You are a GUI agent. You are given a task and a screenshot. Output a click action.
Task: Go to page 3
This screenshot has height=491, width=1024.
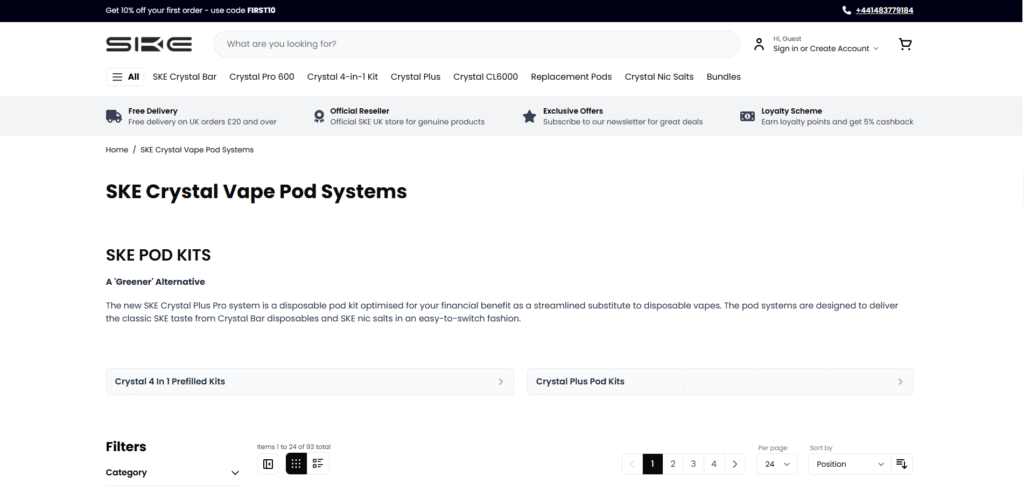694,464
